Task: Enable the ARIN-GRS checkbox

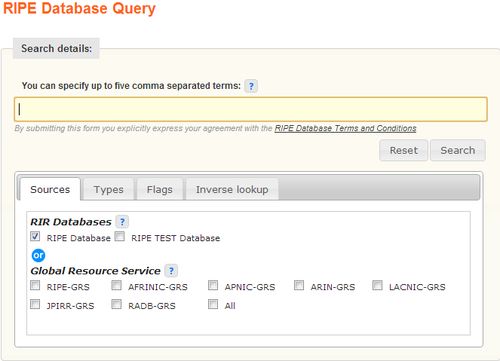Action: click(299, 285)
